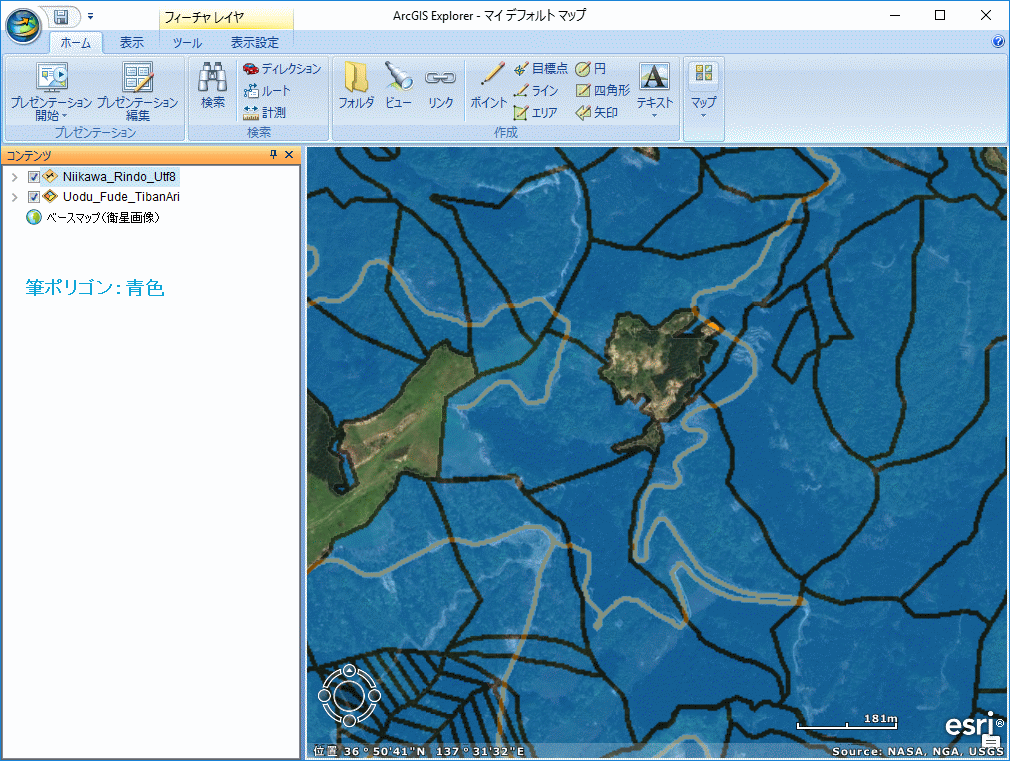Viewport: 1010px width, 761px height.
Task: Open the 検索 (Find) tool
Action: (x=212, y=88)
